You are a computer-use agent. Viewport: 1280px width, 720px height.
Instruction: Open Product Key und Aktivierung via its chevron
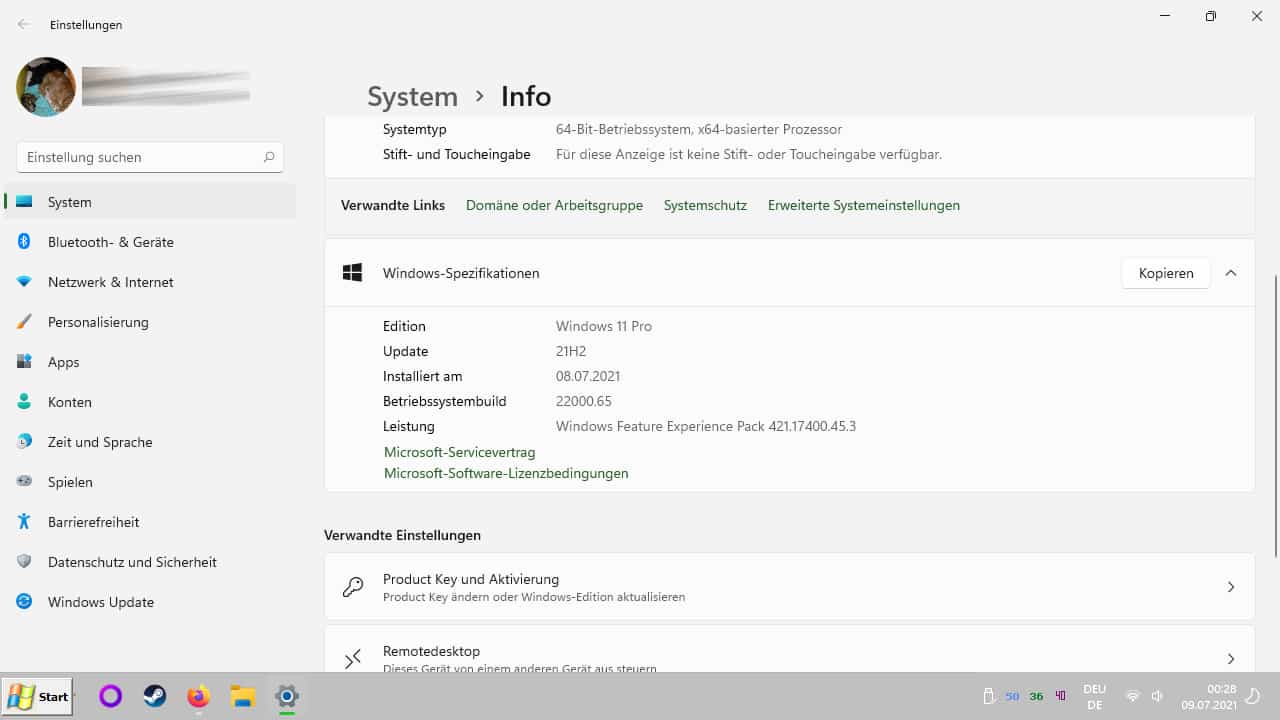(x=1231, y=587)
